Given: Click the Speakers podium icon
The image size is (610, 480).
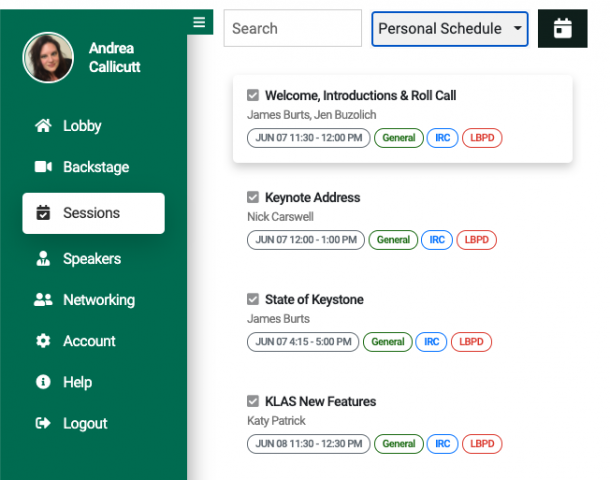Looking at the screenshot, I should (43, 259).
